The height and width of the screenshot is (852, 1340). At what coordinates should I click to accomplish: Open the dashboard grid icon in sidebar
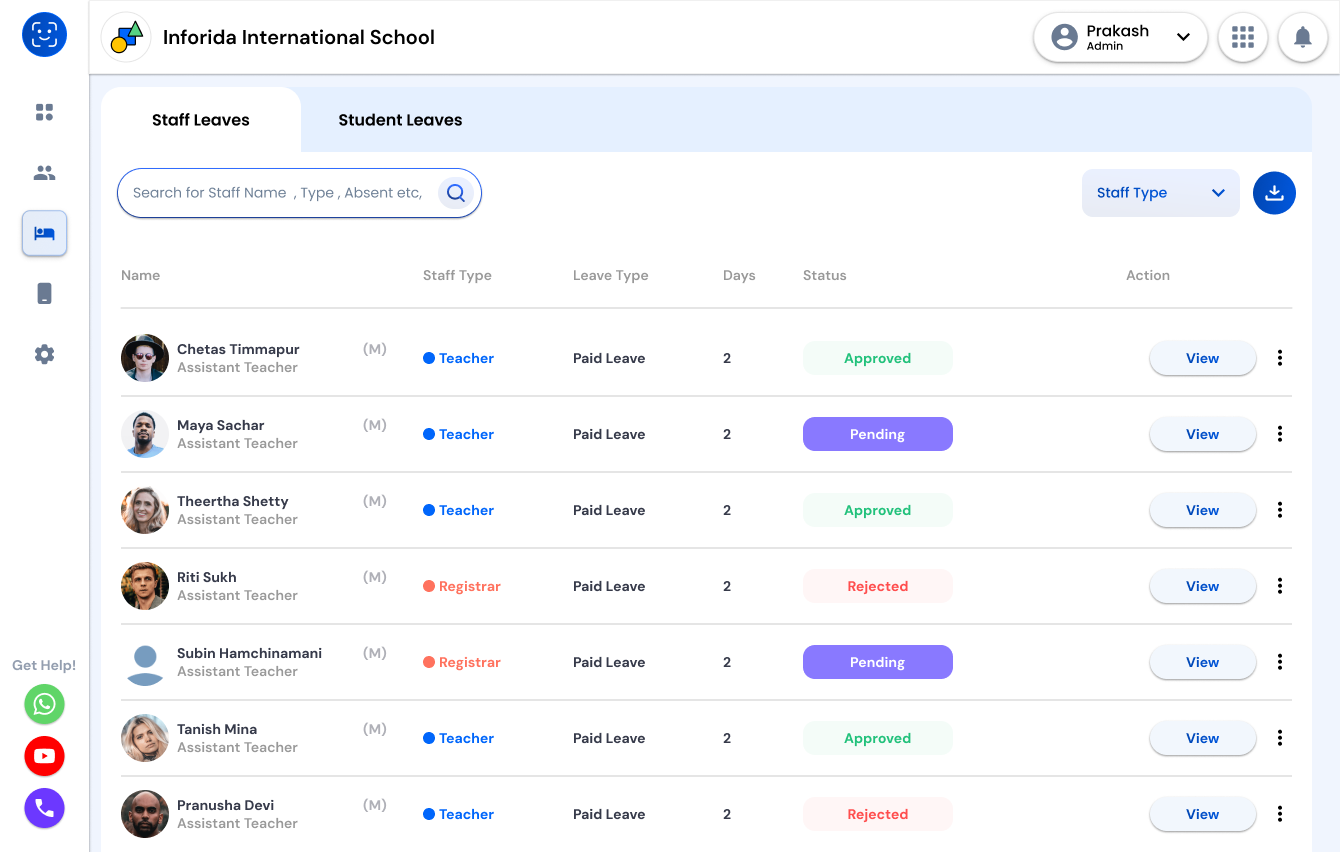(x=44, y=112)
